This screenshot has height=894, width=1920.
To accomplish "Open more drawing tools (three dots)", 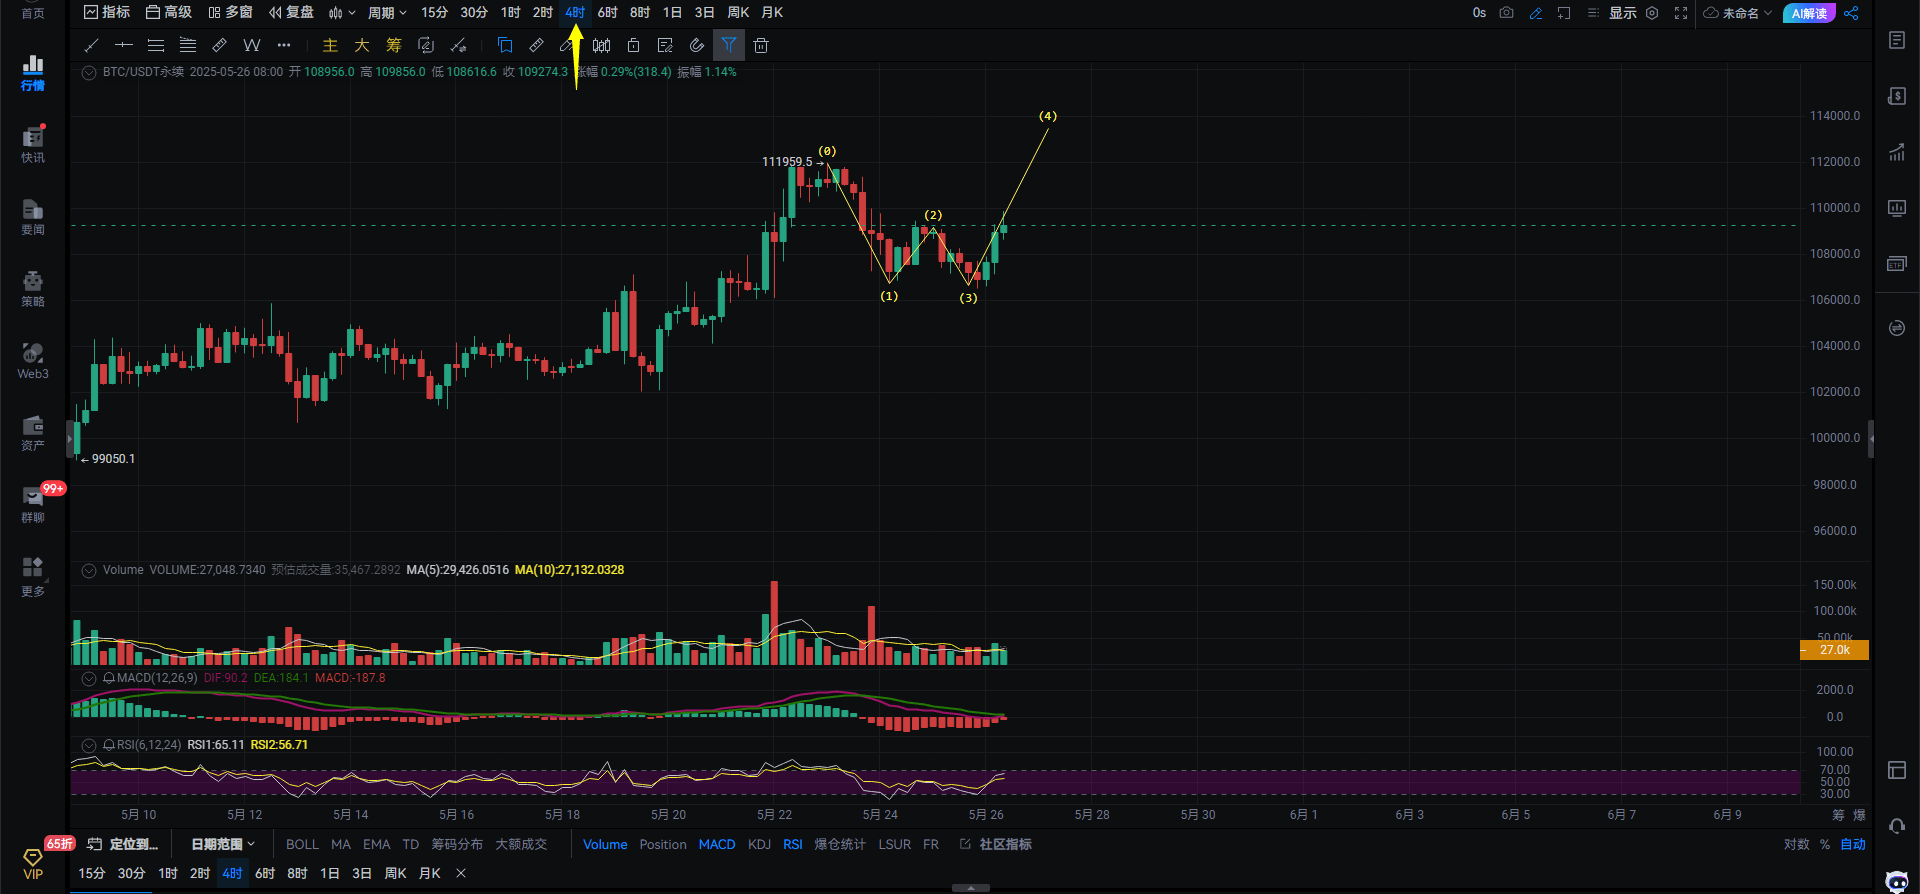I will pos(284,45).
